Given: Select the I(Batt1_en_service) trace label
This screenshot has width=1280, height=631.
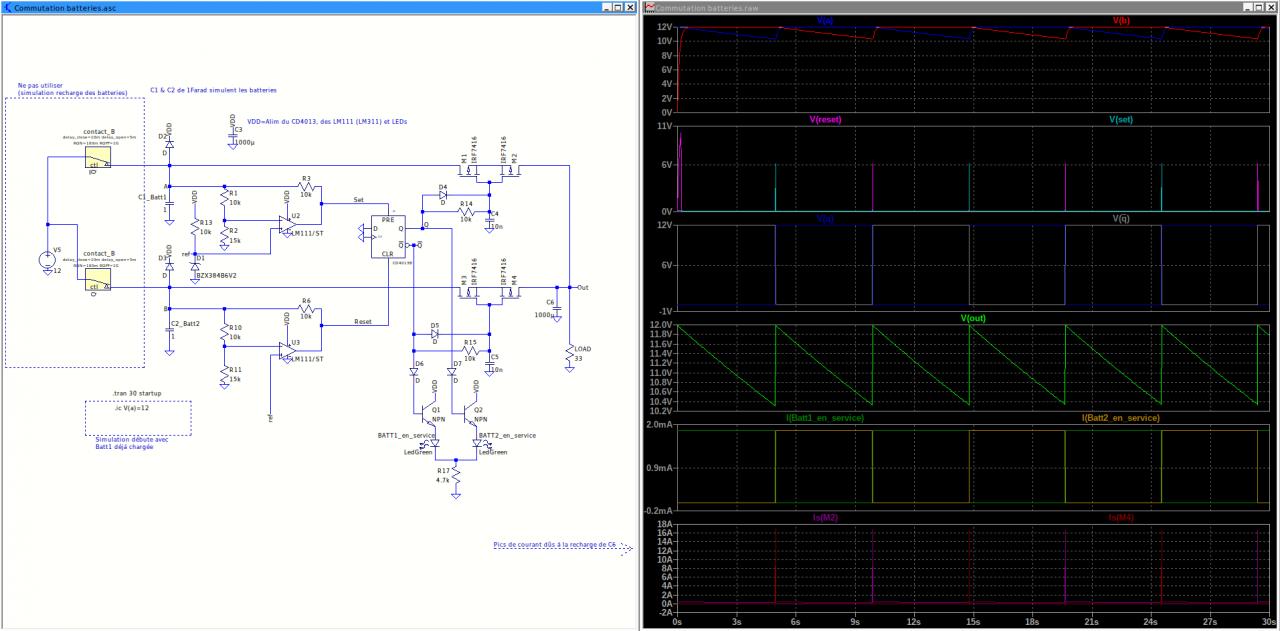Looking at the screenshot, I should tap(825, 417).
